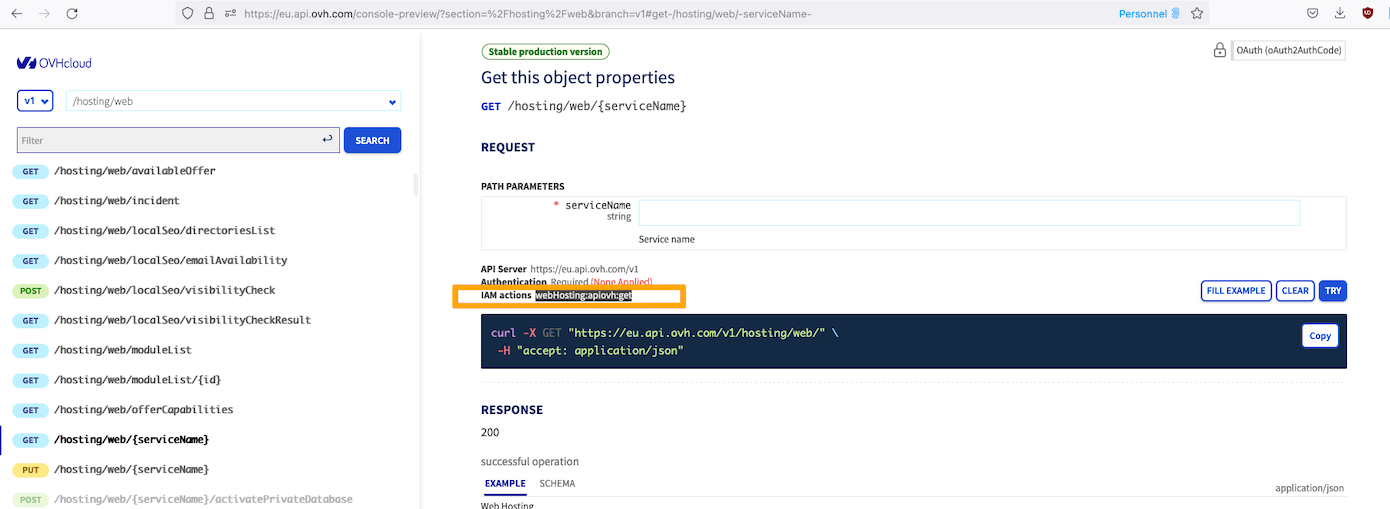Open the browser downloads panel

click(1340, 14)
